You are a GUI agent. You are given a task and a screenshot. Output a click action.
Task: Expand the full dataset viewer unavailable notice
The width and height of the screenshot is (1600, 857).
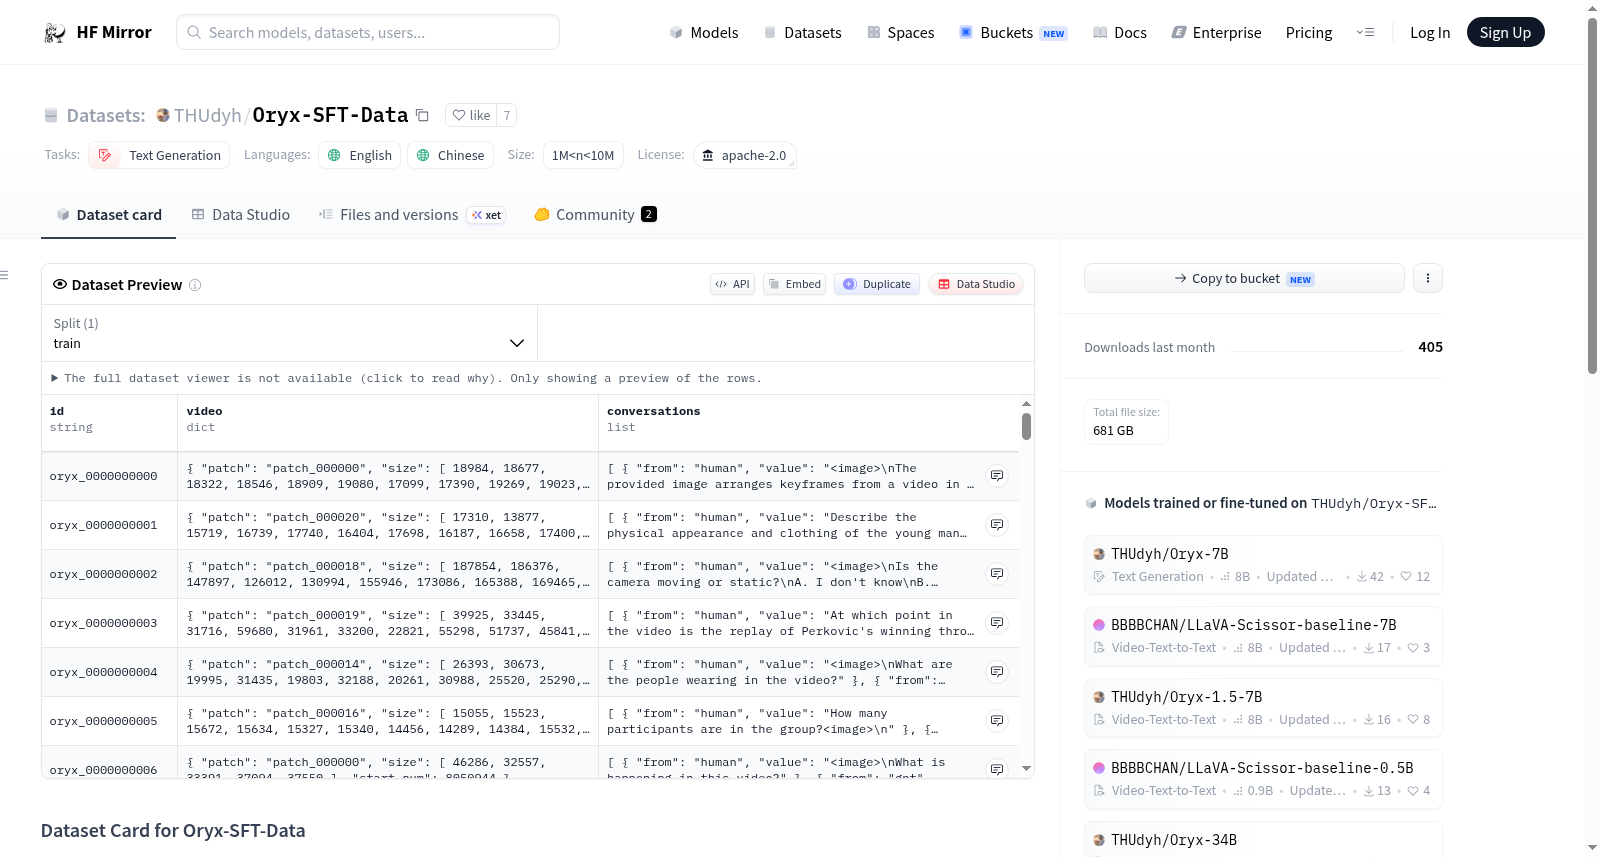pos(406,378)
